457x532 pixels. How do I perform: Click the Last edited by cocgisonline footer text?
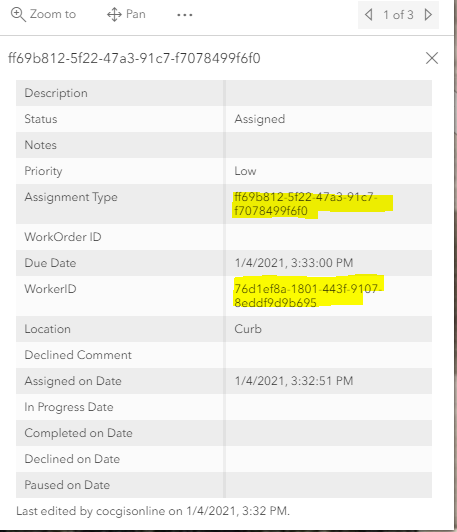click(x=153, y=511)
